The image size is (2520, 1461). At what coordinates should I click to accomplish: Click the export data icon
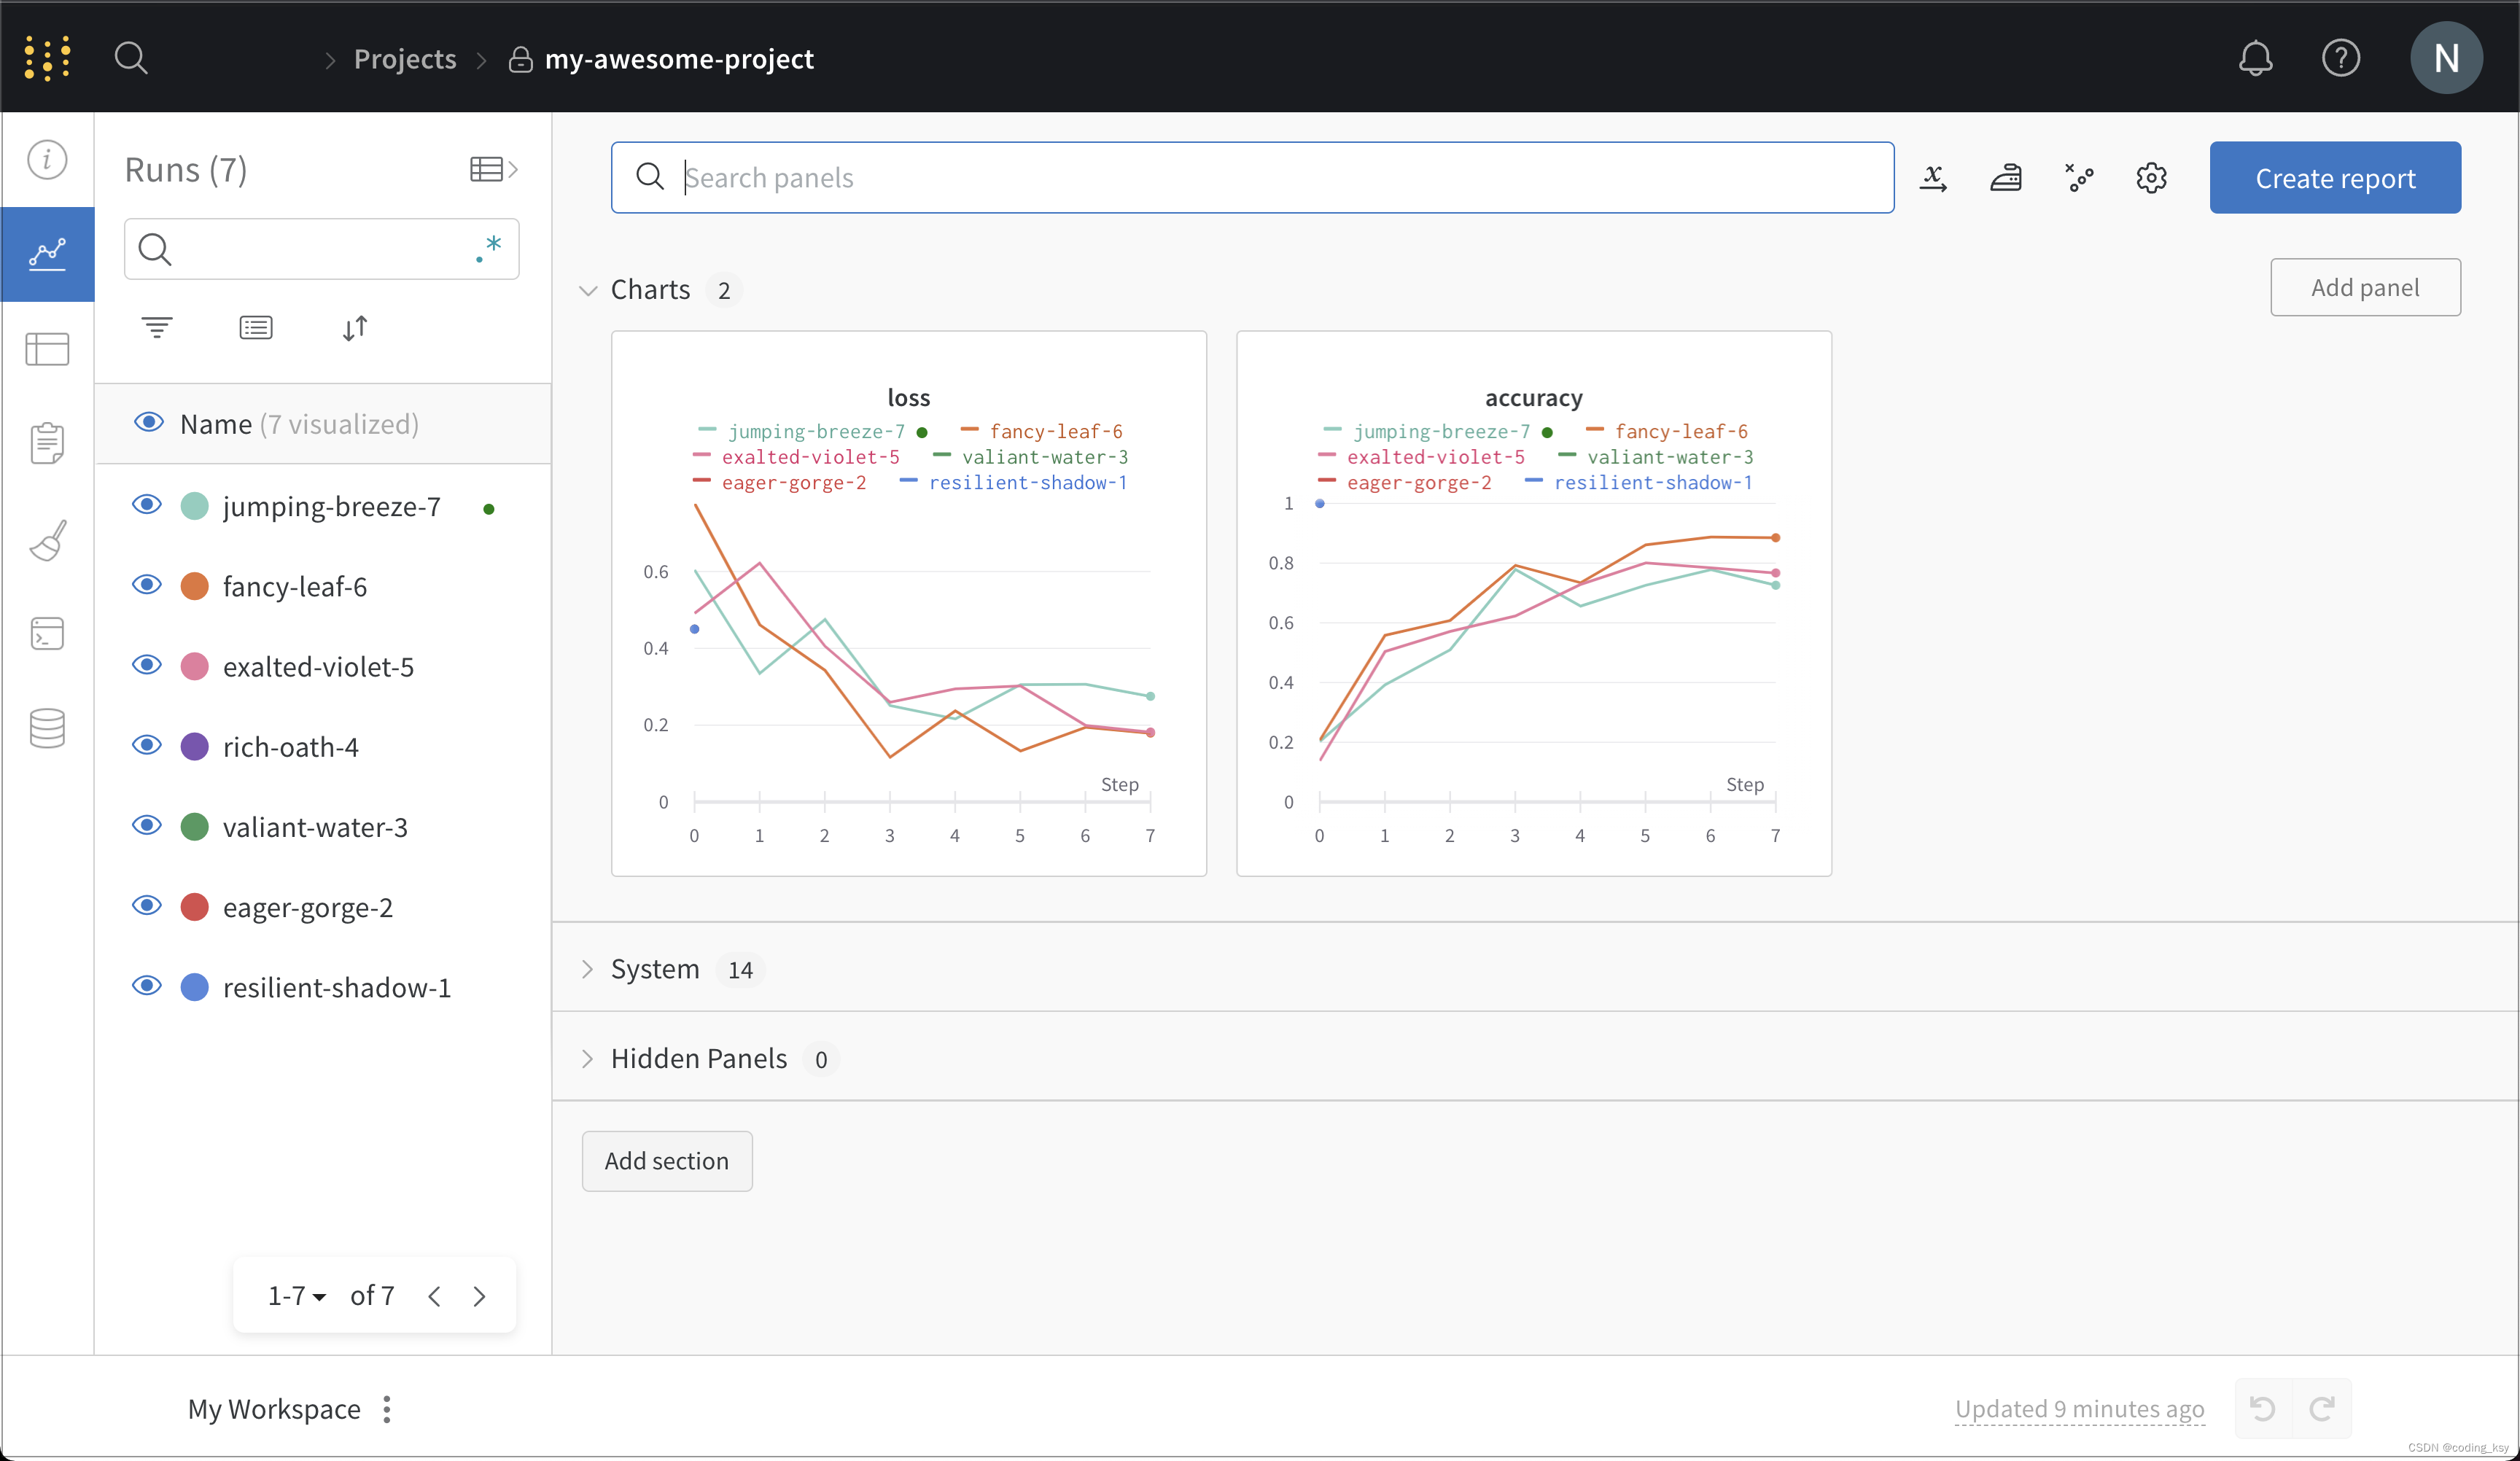[x=1932, y=176]
